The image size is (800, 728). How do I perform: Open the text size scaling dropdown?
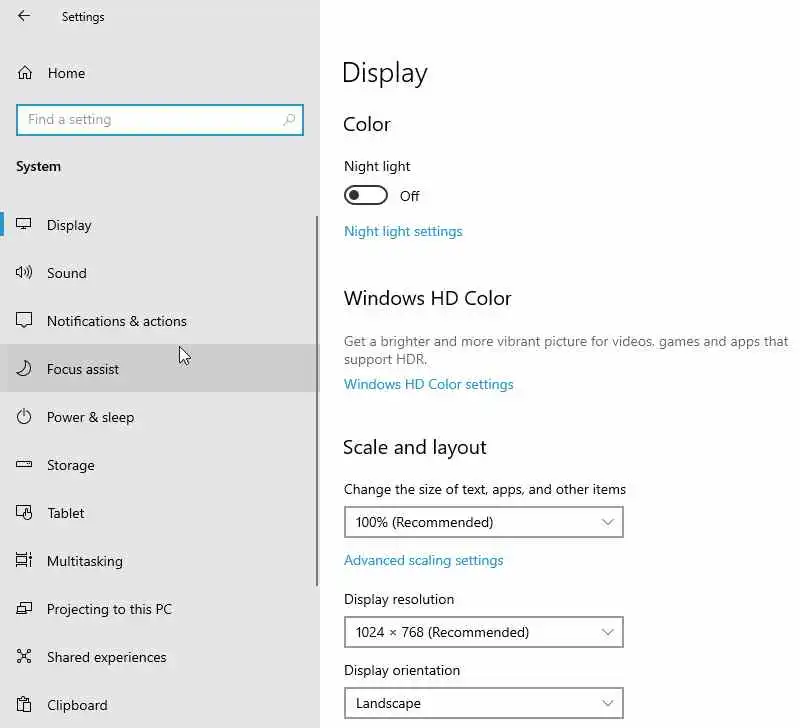pos(484,522)
